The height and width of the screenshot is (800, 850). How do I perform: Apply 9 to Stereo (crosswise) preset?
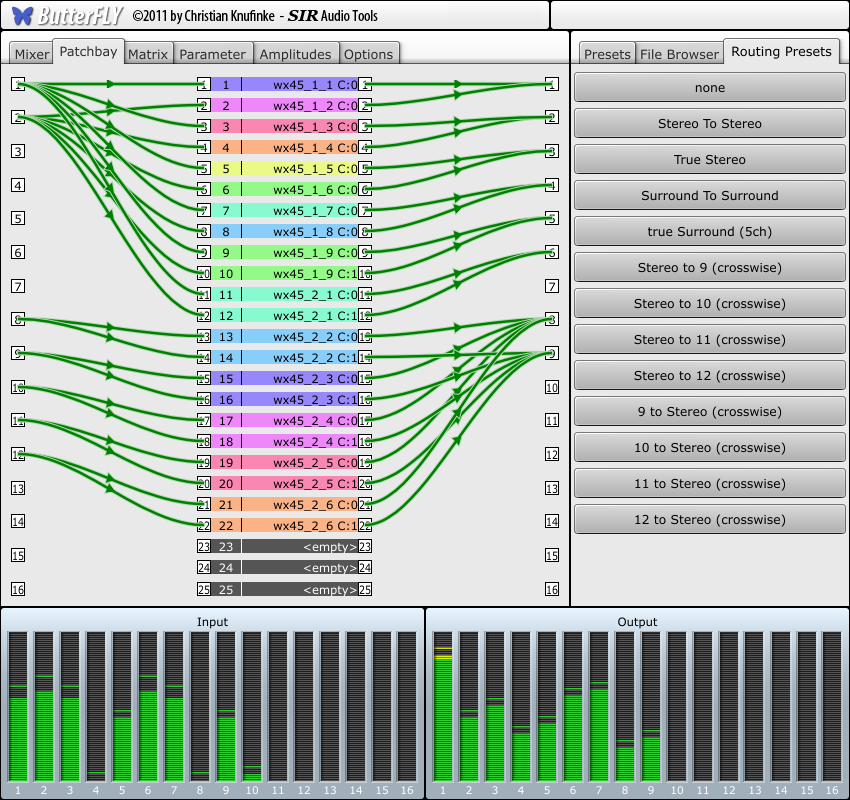click(x=710, y=411)
